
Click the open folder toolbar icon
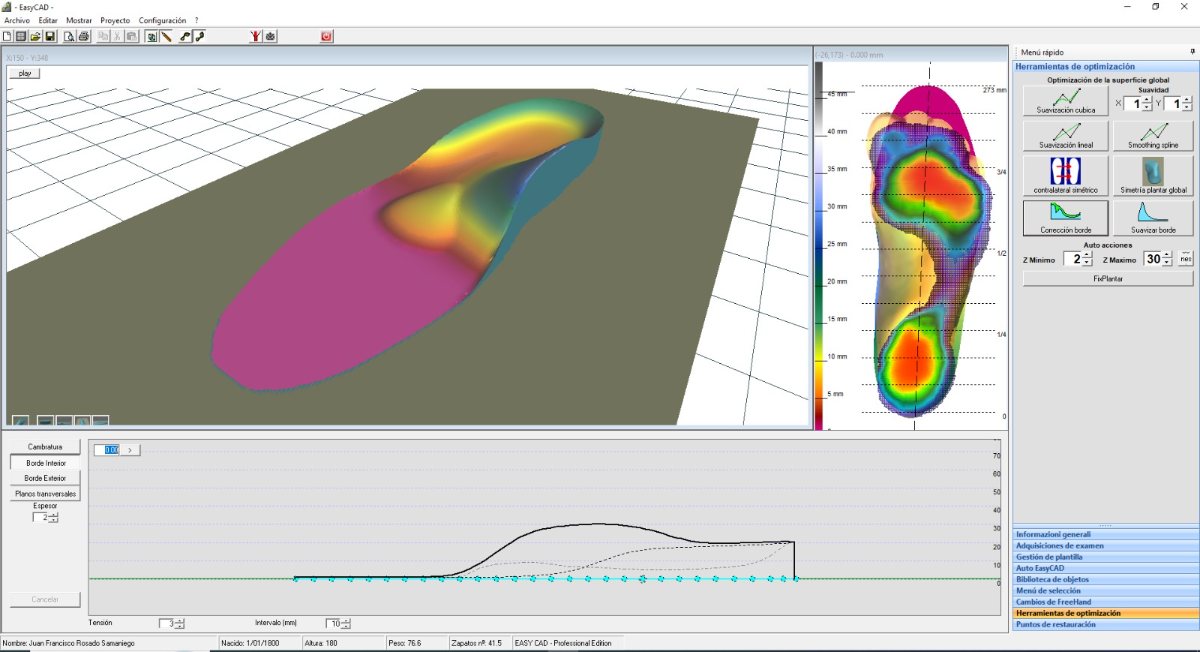35,36
